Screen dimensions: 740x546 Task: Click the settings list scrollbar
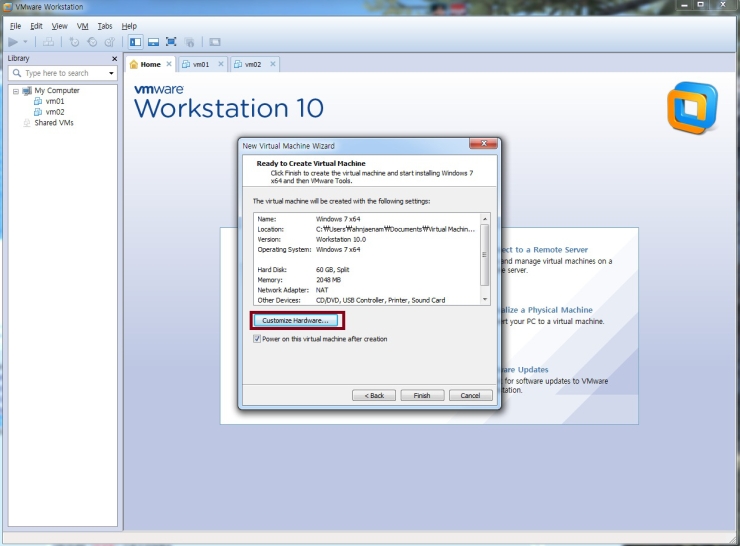[x=485, y=256]
